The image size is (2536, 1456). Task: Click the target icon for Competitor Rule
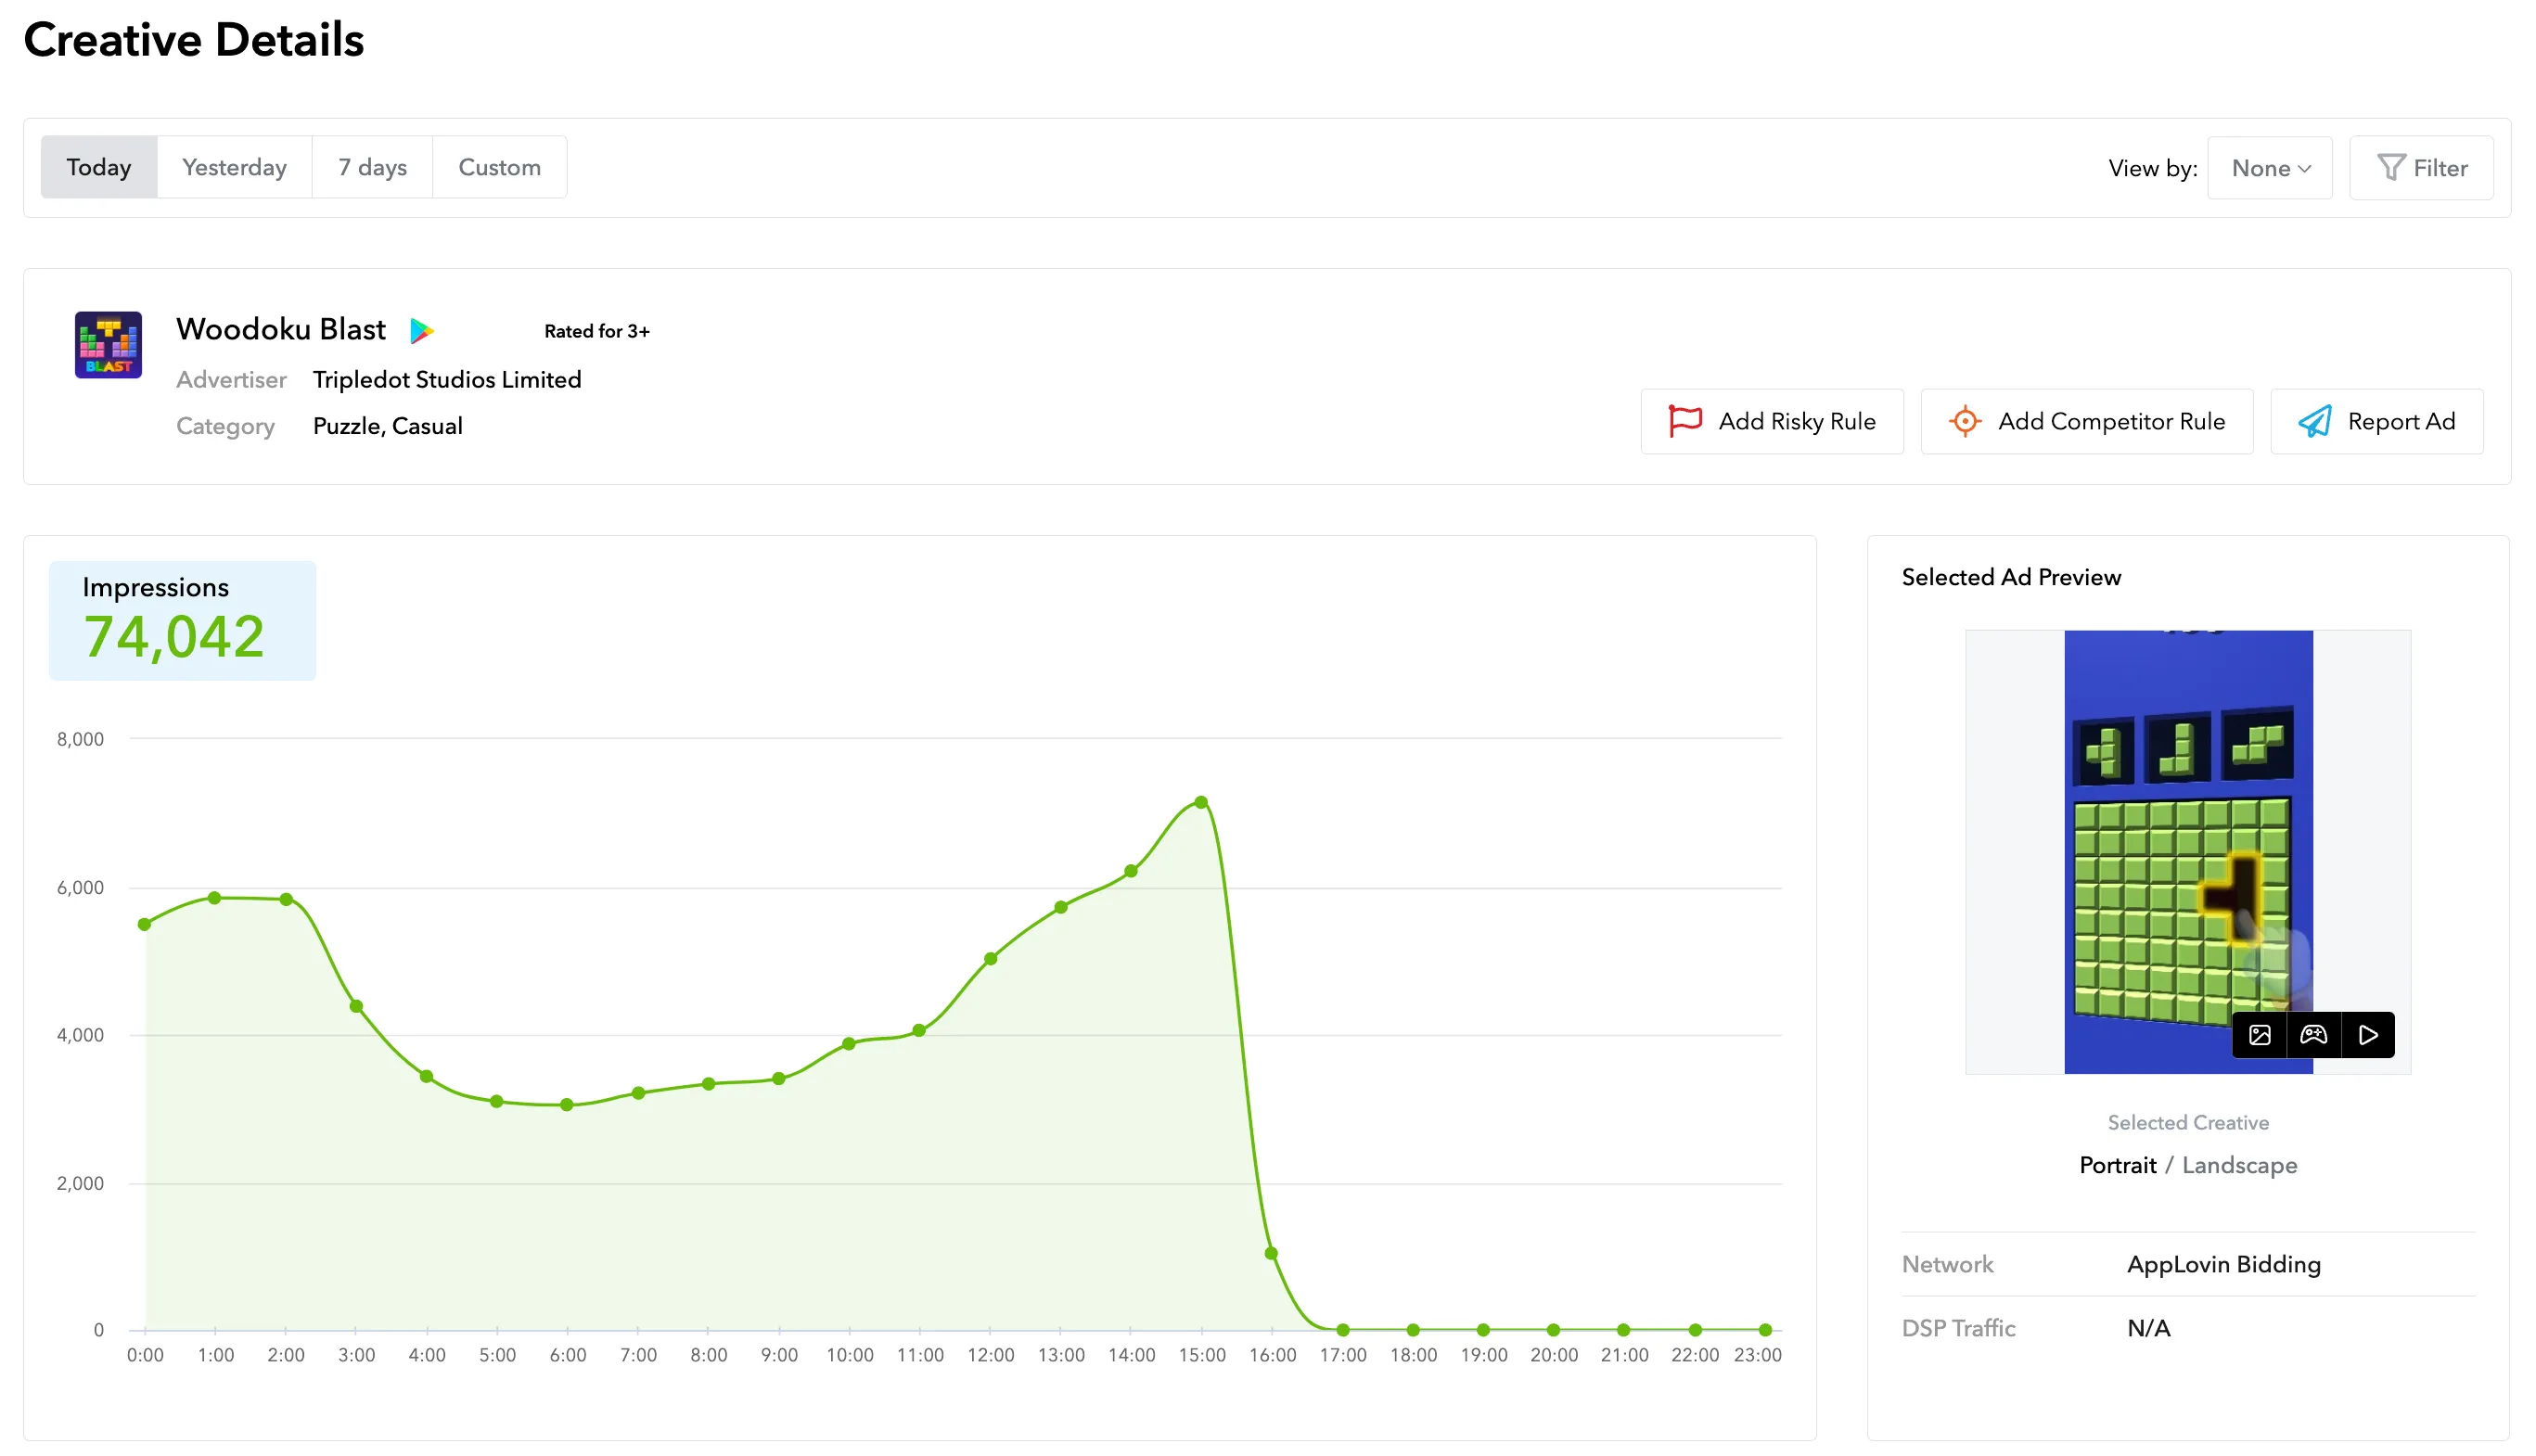pos(1964,421)
